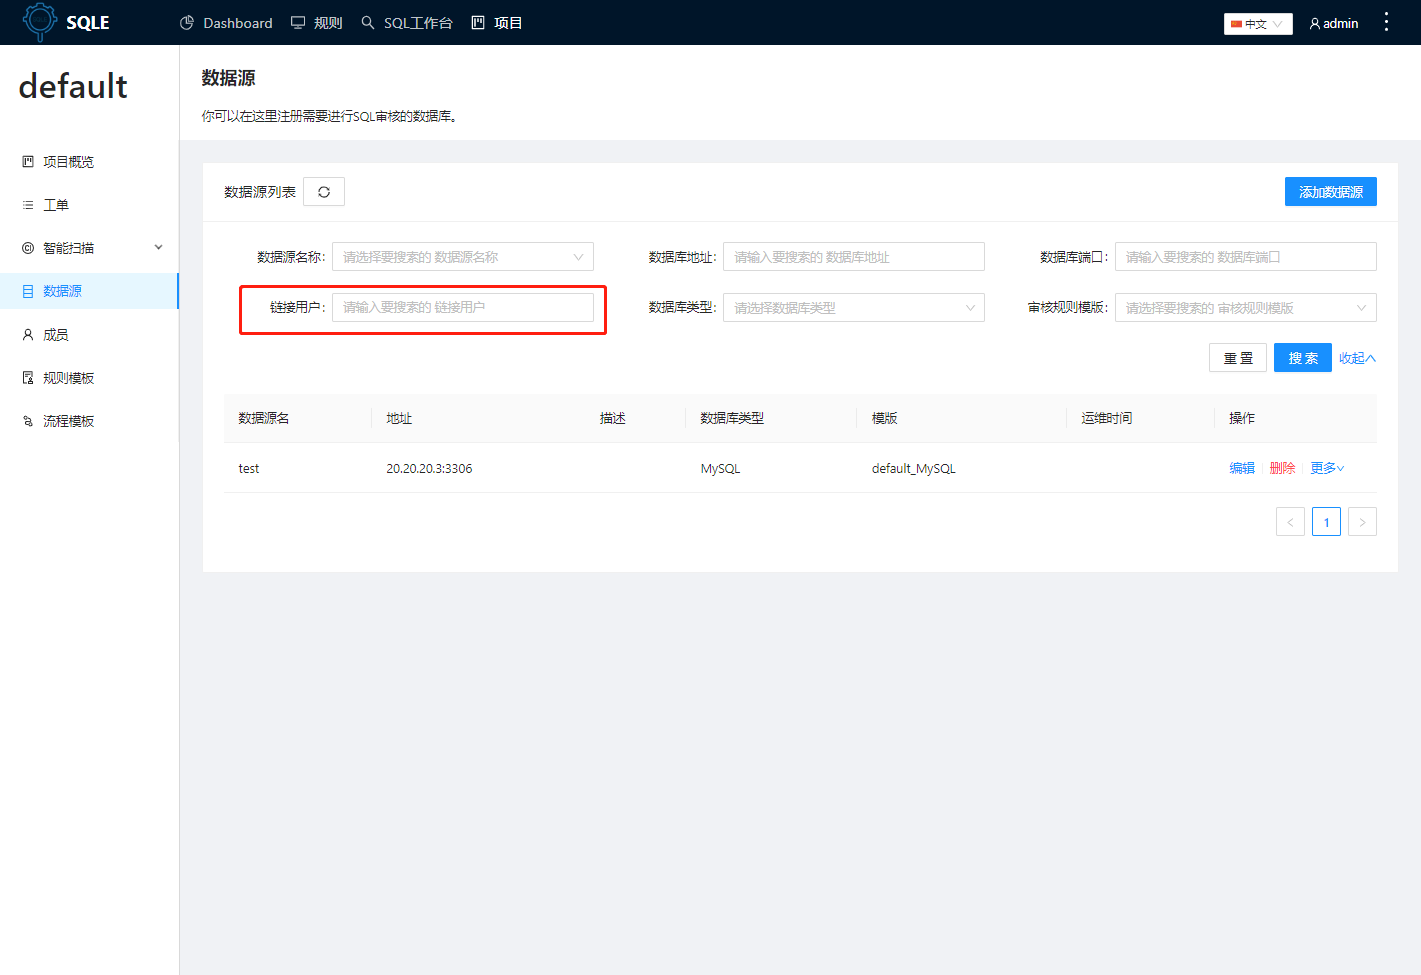Refresh the 数据源列表 with the reload icon
This screenshot has height=975, width=1421.
click(x=323, y=191)
